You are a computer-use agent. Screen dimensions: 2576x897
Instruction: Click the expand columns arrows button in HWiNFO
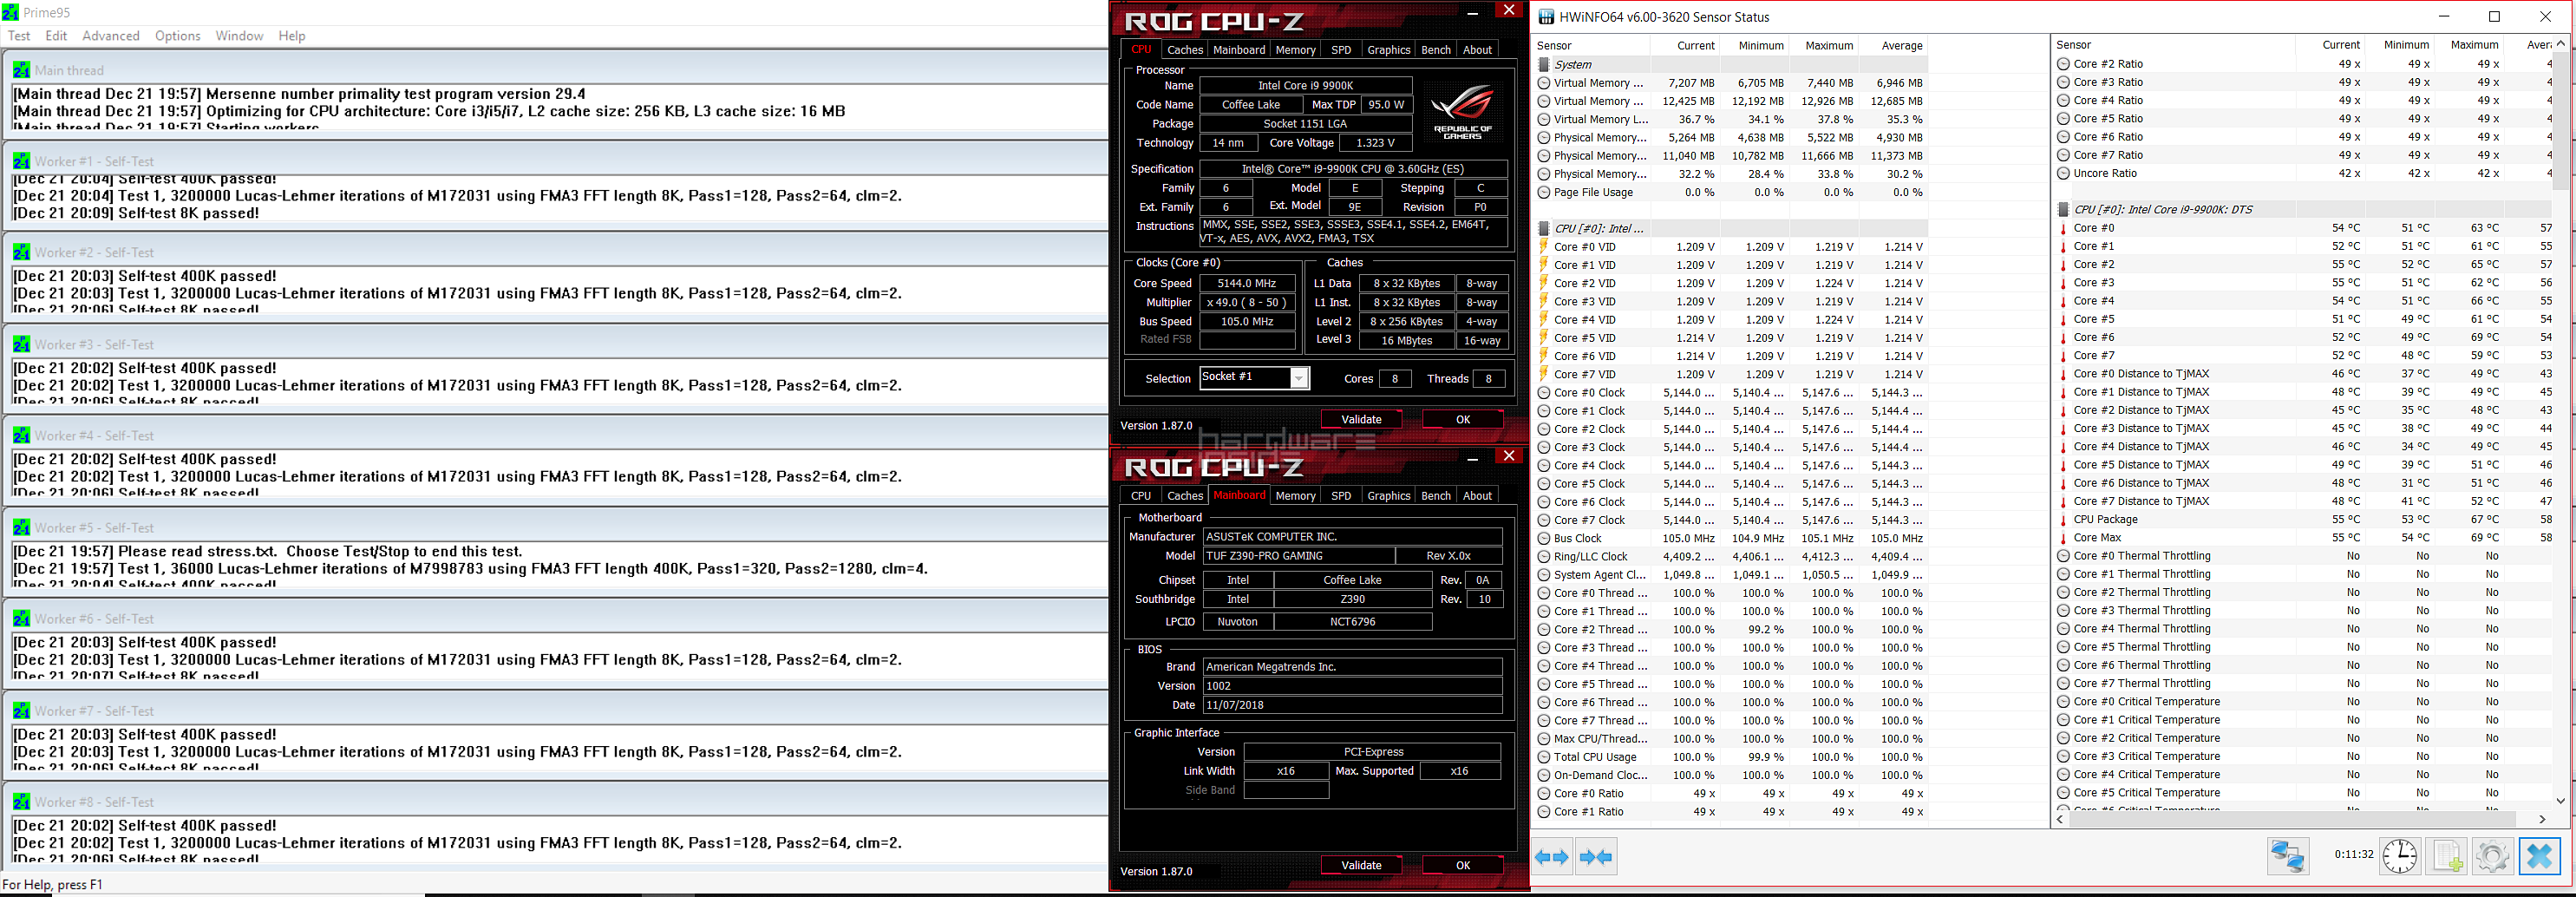coord(1552,857)
